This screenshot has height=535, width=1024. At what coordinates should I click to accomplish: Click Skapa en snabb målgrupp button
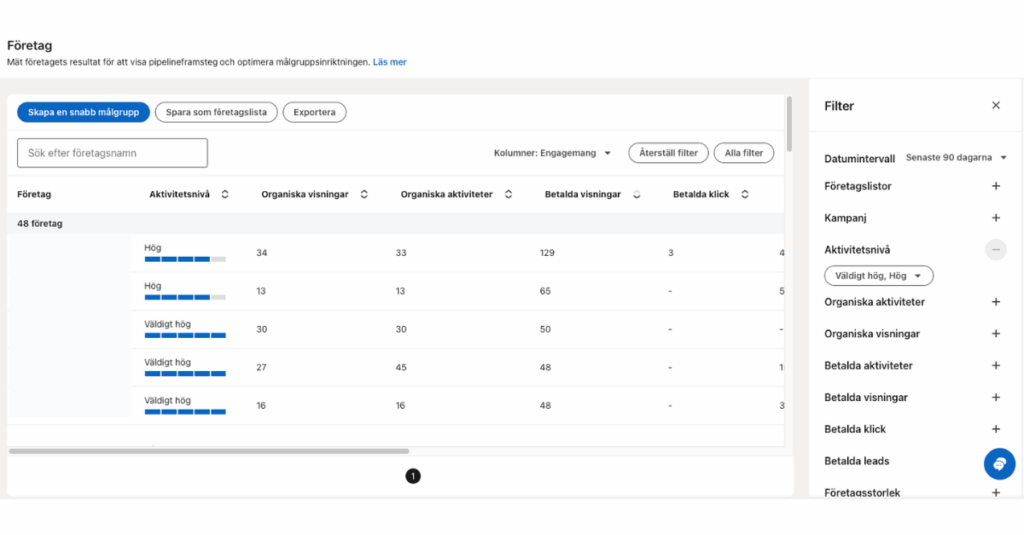[83, 112]
